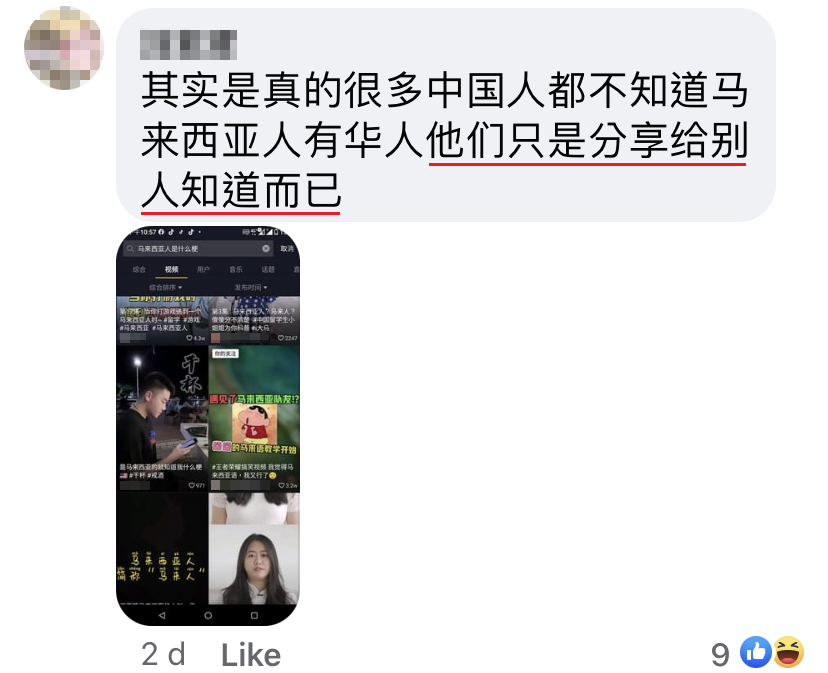This screenshot has width=828, height=673.
Task: Tap the Android back triangle button
Action: [x=162, y=615]
